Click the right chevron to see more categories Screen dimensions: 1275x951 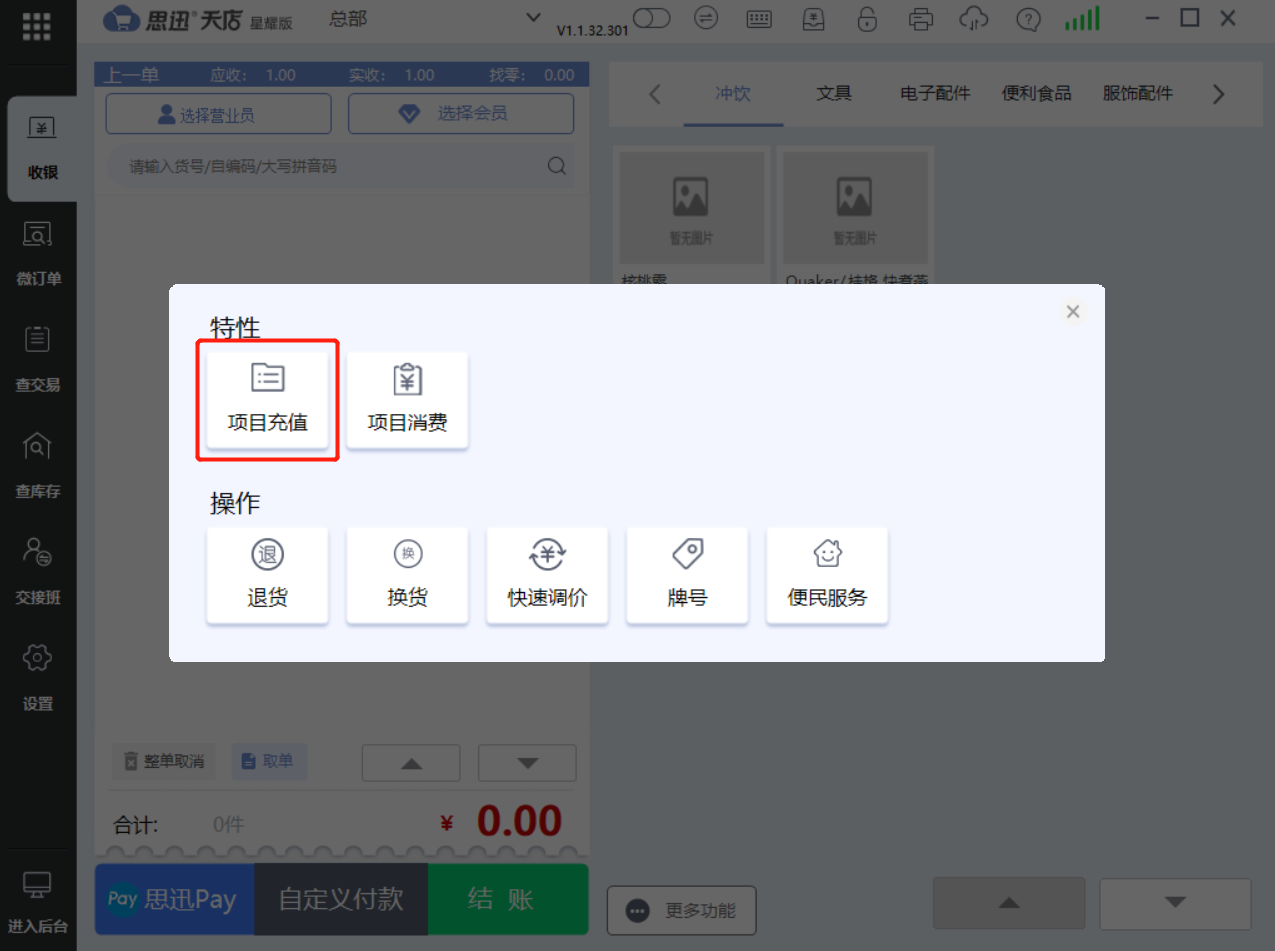(1218, 93)
